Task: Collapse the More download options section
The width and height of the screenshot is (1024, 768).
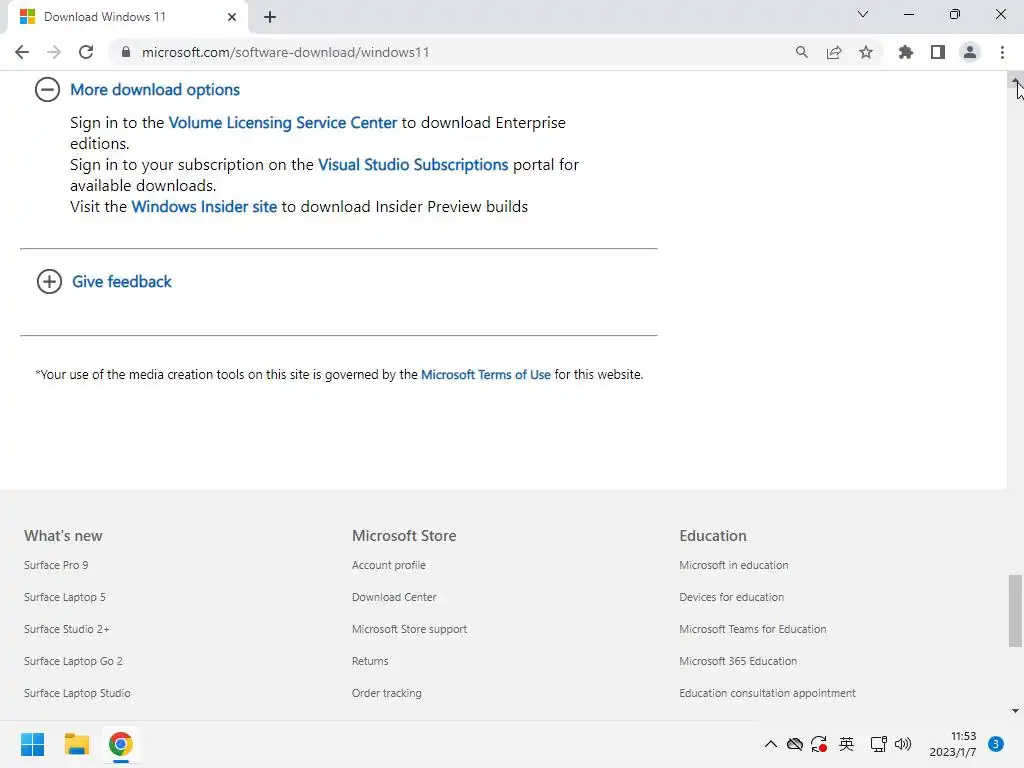Action: click(x=48, y=89)
